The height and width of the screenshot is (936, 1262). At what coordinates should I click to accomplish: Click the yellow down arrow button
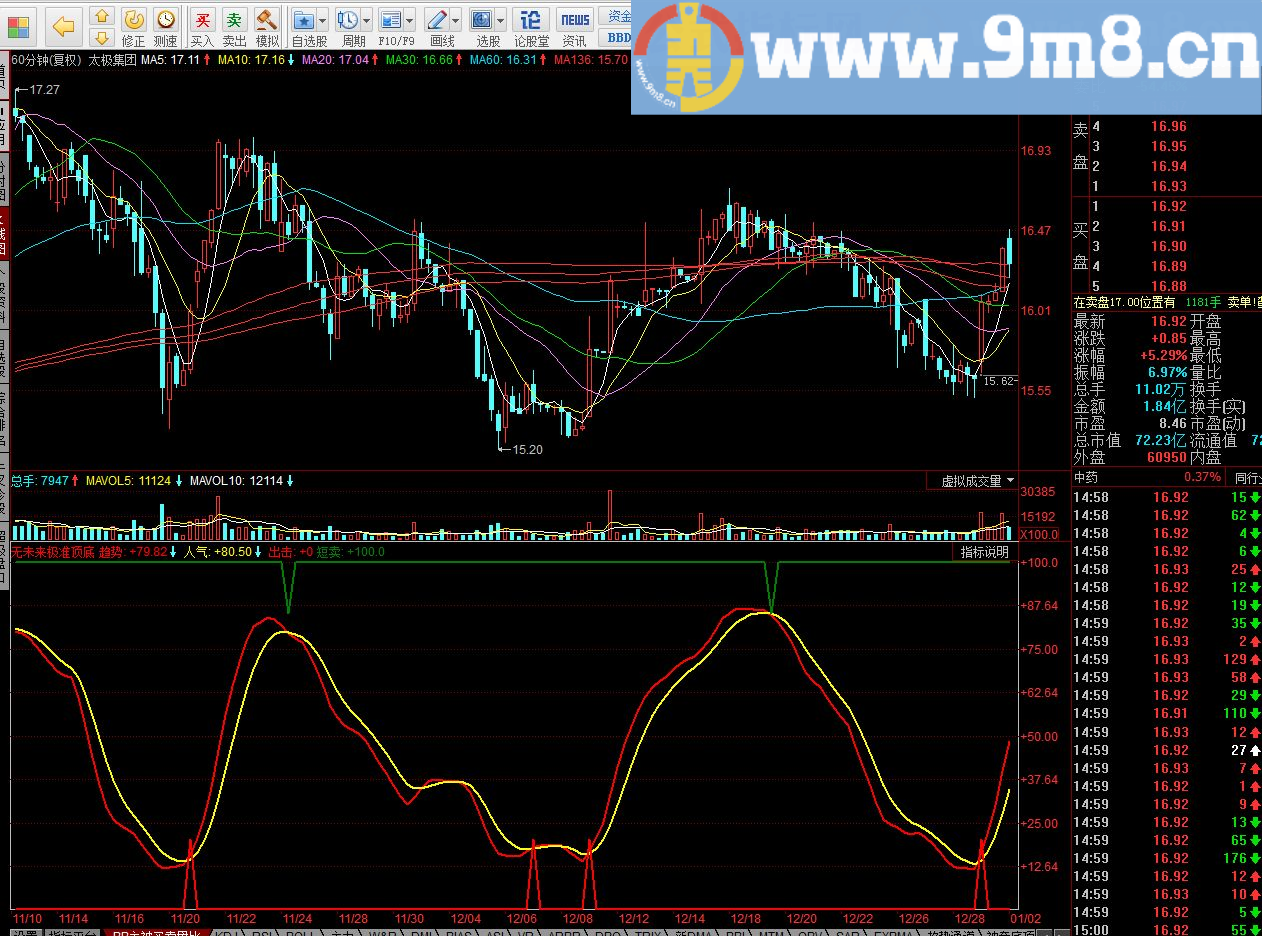101,38
